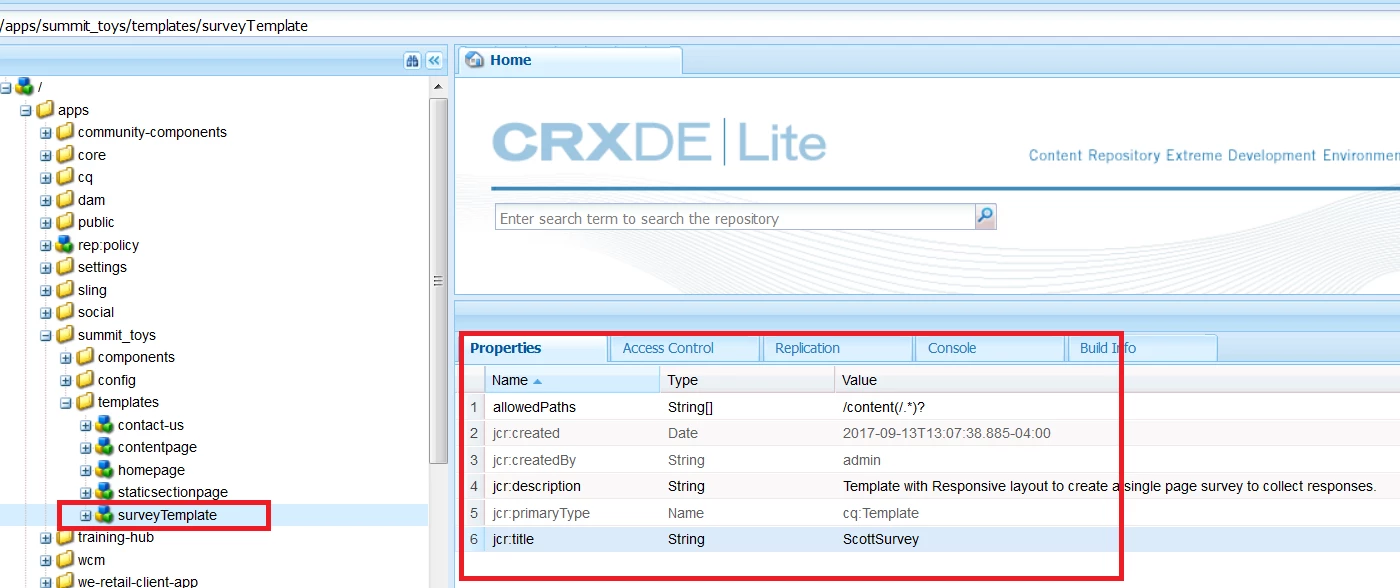1400x588 pixels.
Task: Select the surveyTemplate tree item
Action: [x=167, y=515]
